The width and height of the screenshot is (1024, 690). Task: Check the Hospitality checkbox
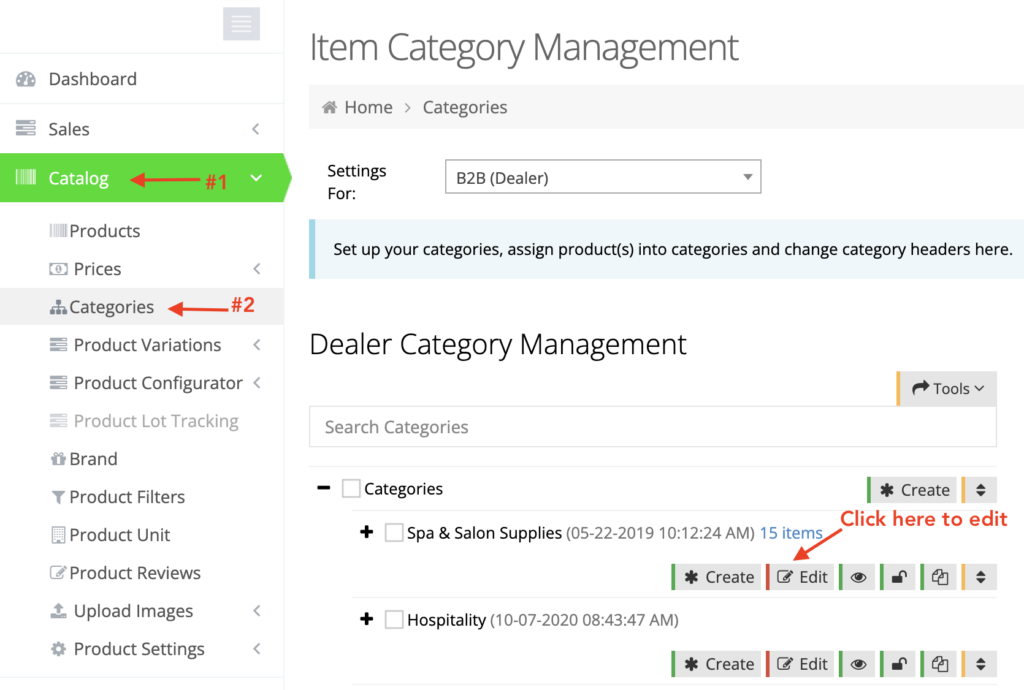tap(394, 619)
